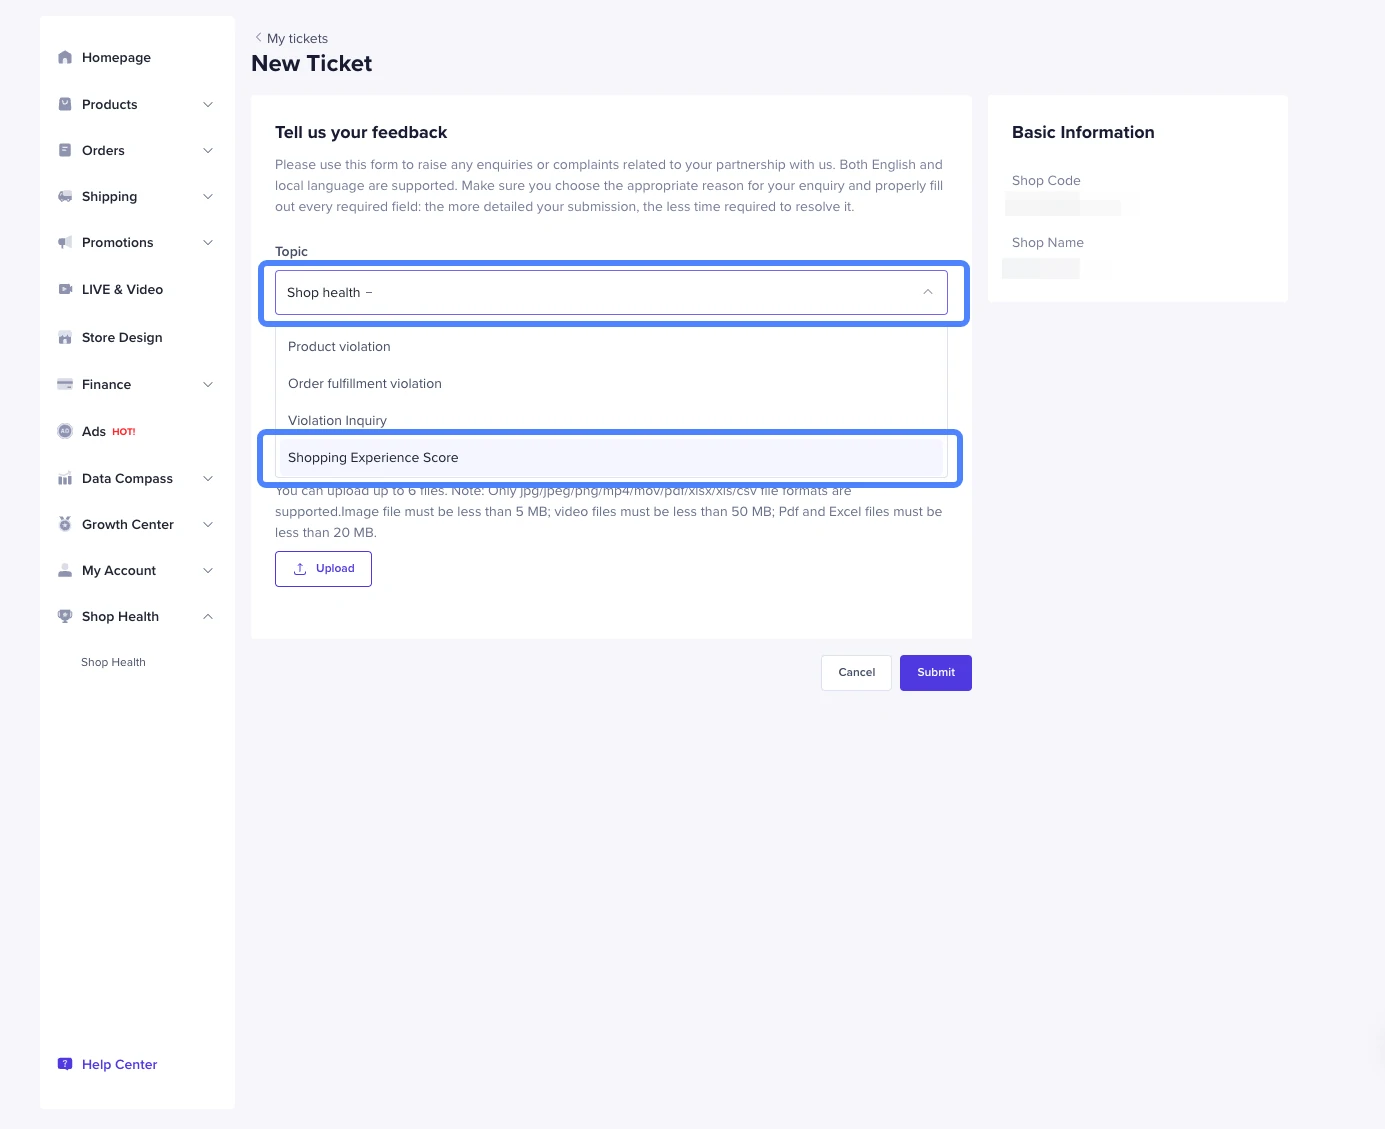Click the Shipping truck icon
Screen dimensions: 1385x1129
(x=65, y=197)
